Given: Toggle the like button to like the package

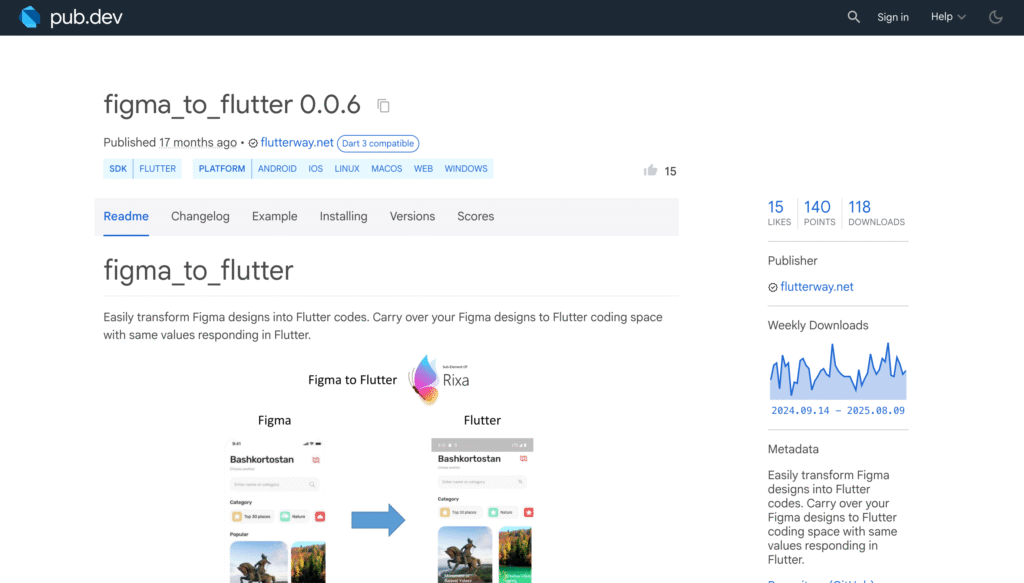Looking at the screenshot, I should pos(650,171).
